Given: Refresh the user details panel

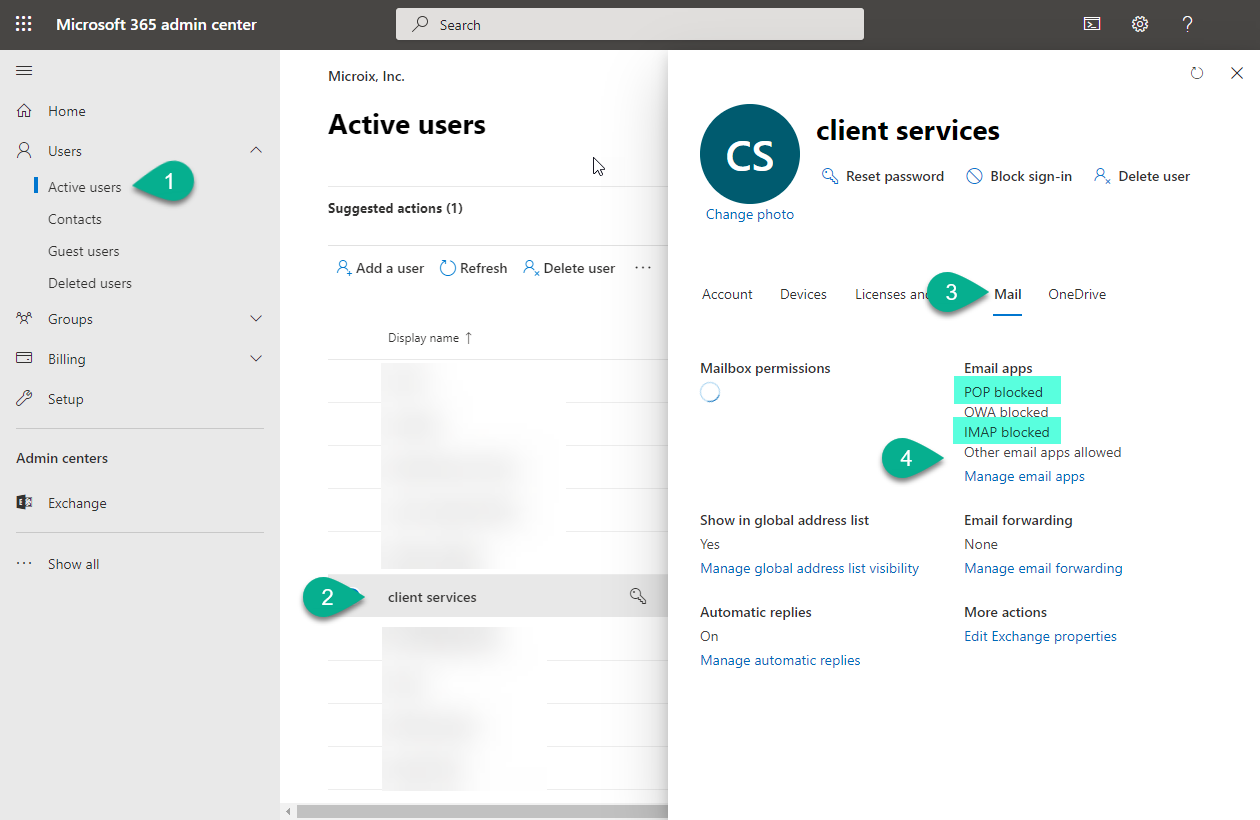Looking at the screenshot, I should (x=1197, y=73).
